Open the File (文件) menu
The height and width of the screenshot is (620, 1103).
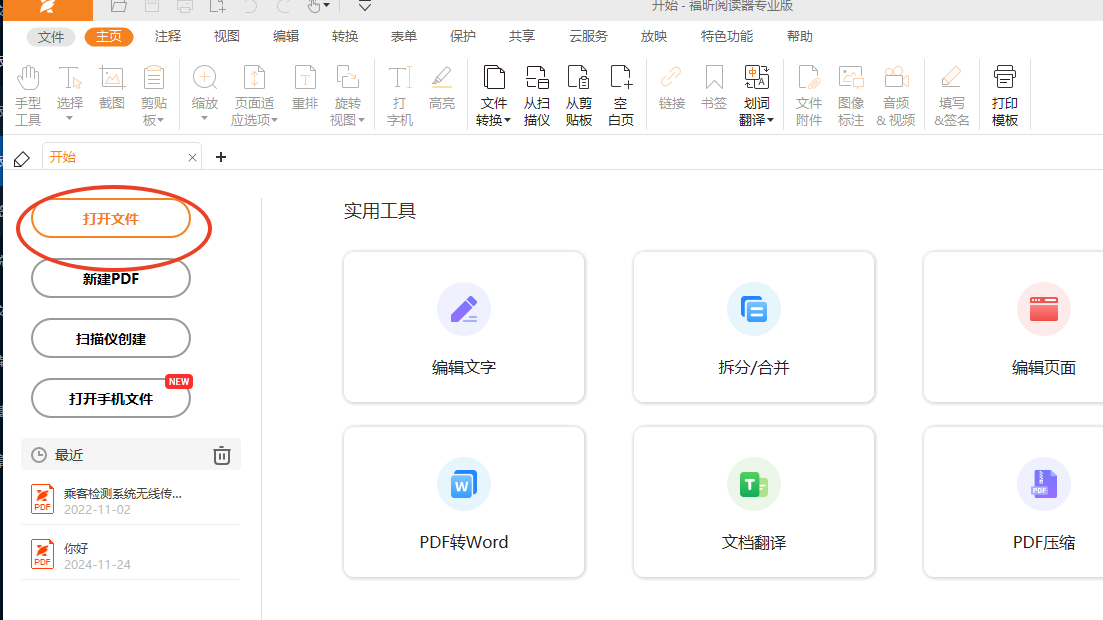[x=51, y=37]
